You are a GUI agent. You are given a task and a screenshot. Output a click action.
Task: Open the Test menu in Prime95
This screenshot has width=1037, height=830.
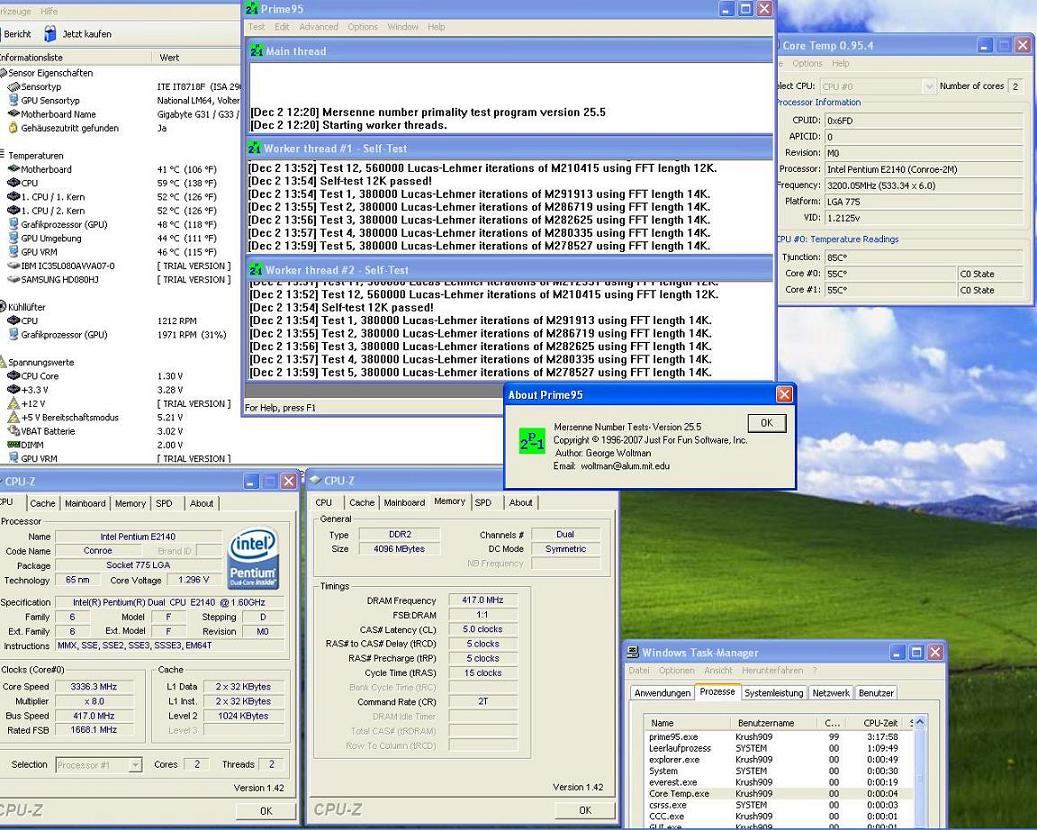click(x=256, y=27)
